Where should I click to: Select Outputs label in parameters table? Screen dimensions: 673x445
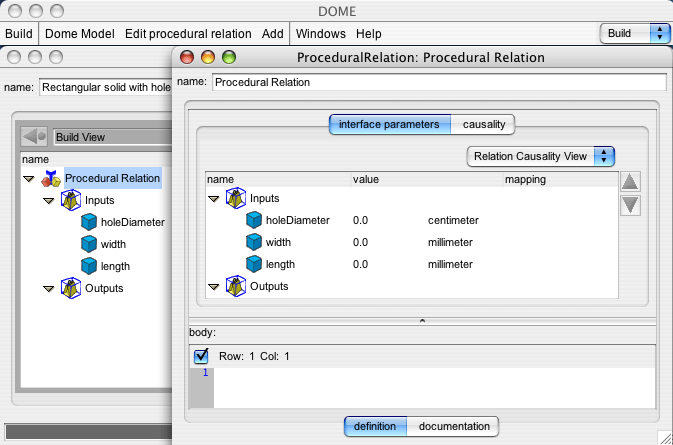pyautogui.click(x=269, y=286)
